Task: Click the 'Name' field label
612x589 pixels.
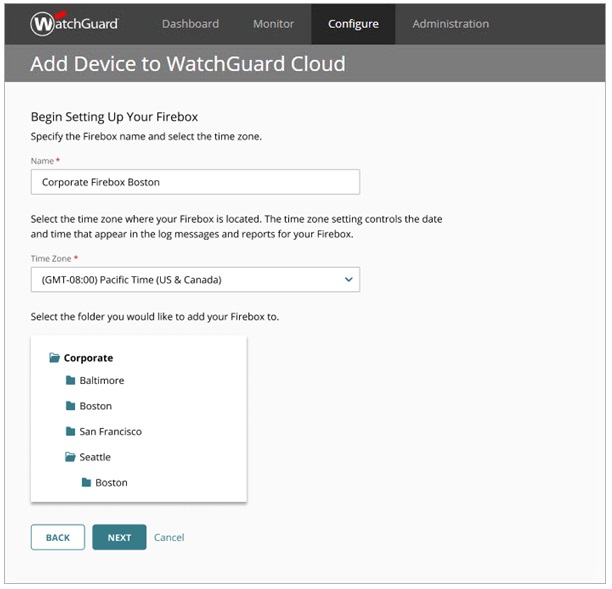Action: point(42,161)
